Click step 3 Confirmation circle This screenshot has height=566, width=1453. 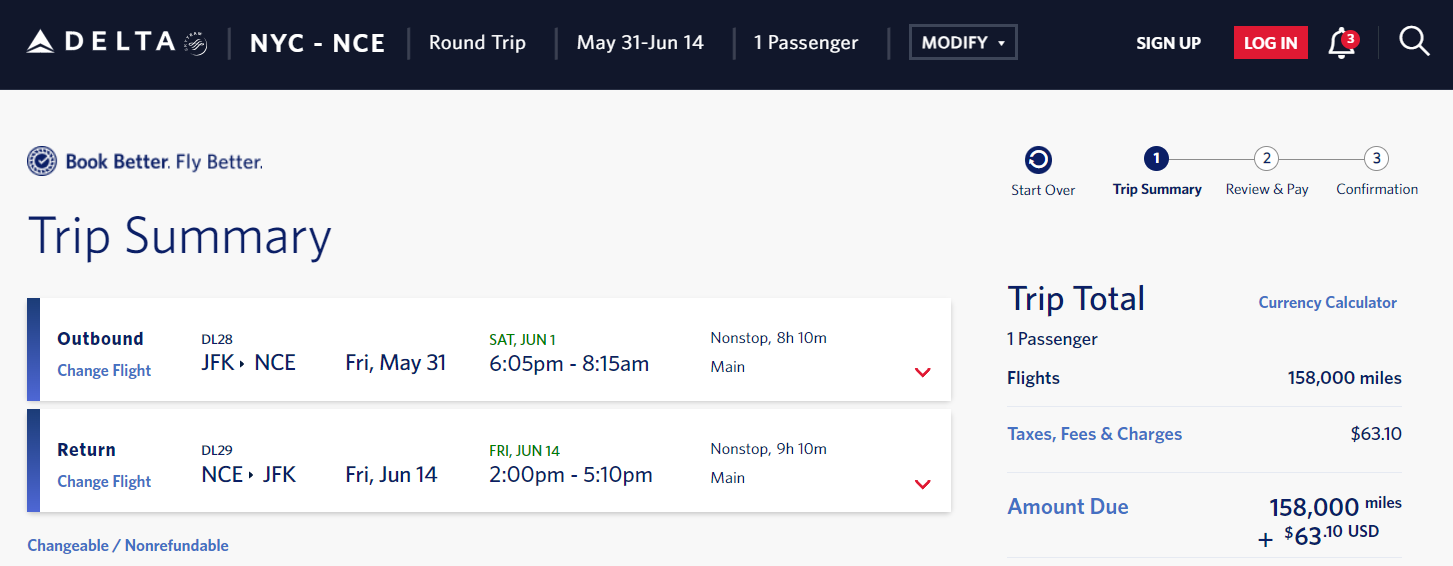[x=1376, y=158]
